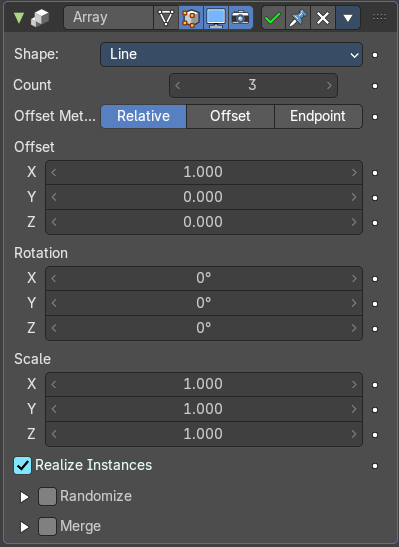The height and width of the screenshot is (547, 399).
Task: Open the Shape dropdown set to Line
Action: (232, 54)
